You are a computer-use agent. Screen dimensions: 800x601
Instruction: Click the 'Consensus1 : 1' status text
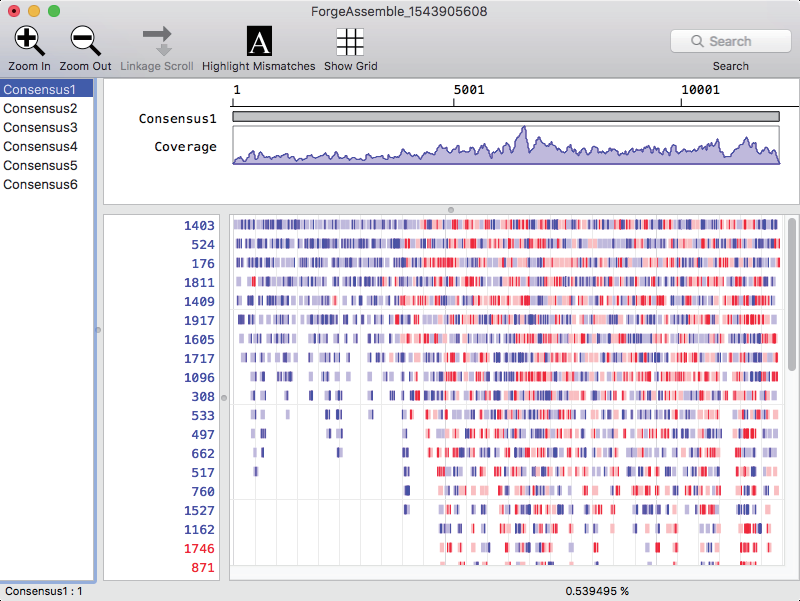pos(43,591)
